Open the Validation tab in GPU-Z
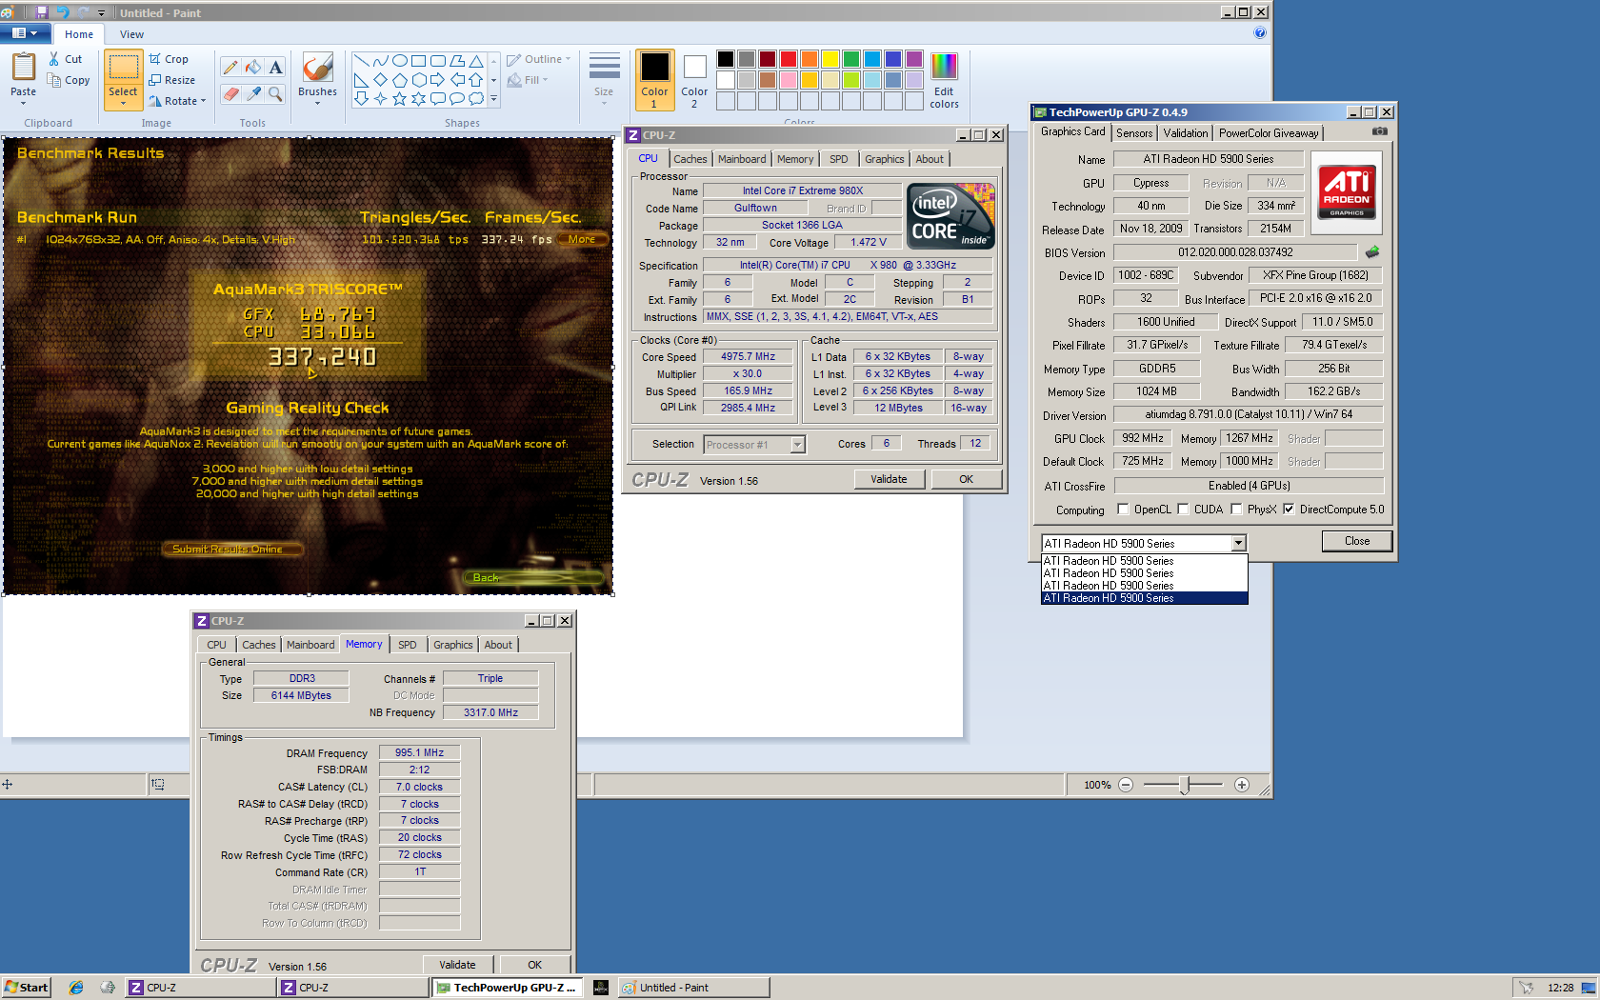 [x=1186, y=133]
